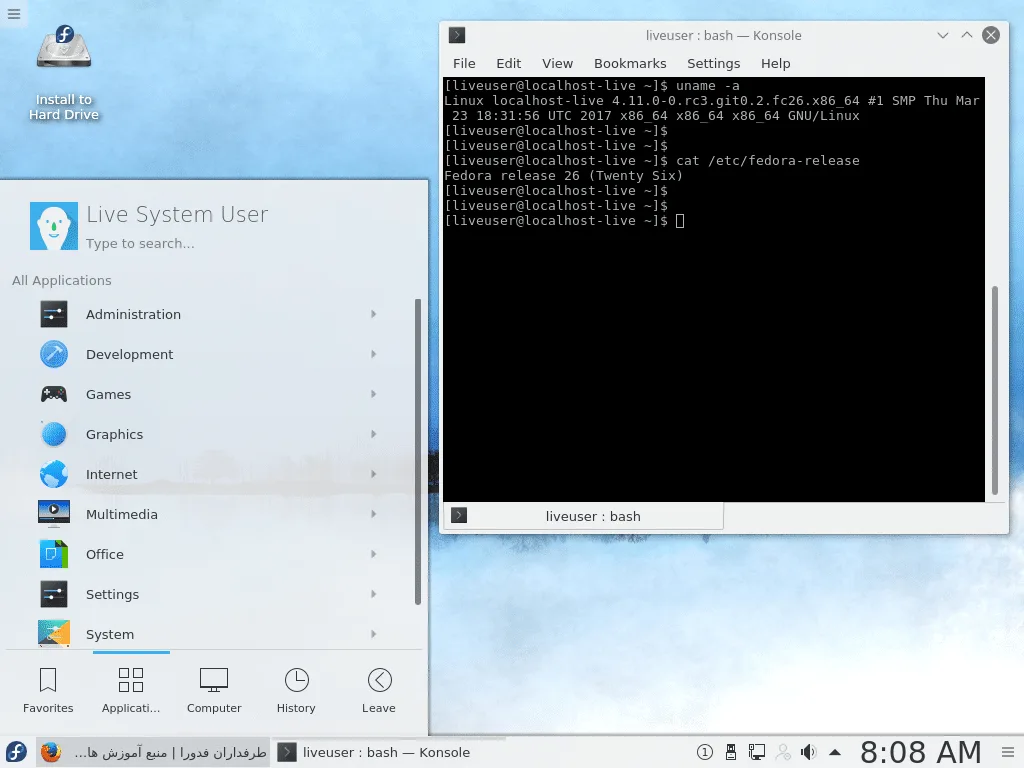1024x768 pixels.
Task: Click the disabled user tray icon
Action: click(782, 752)
